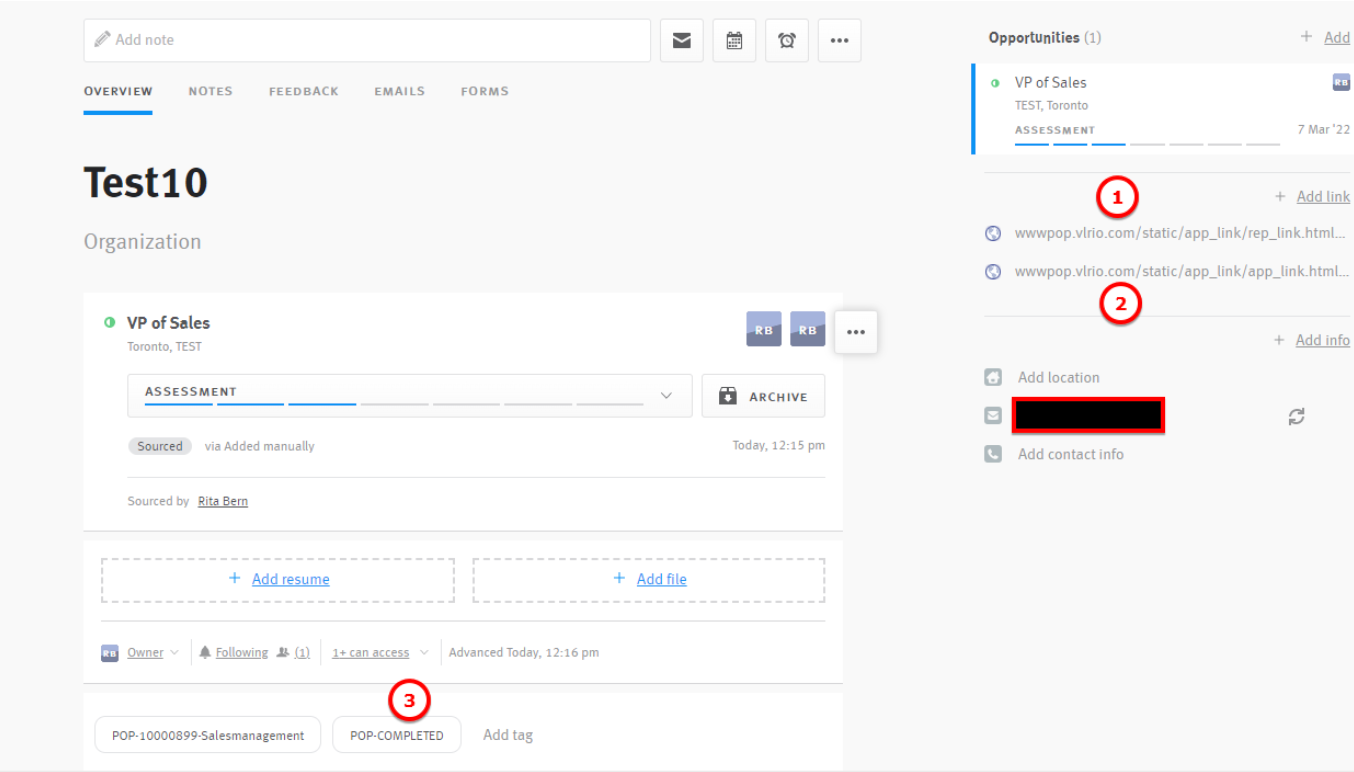The height and width of the screenshot is (772, 1354).
Task: Click the location home icon next to Add location
Action: (x=992, y=377)
